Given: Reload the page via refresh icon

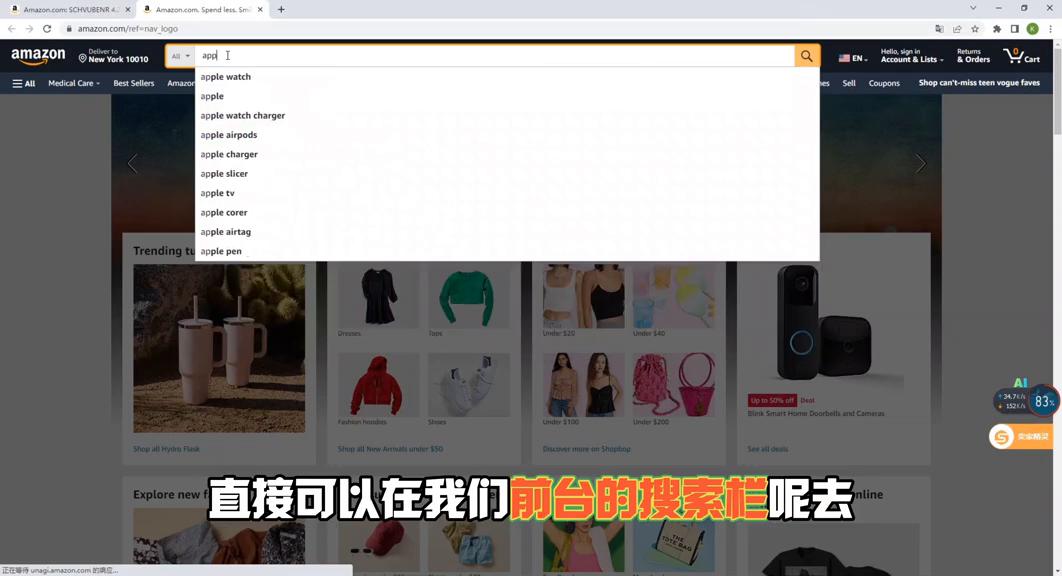Looking at the screenshot, I should [46, 29].
